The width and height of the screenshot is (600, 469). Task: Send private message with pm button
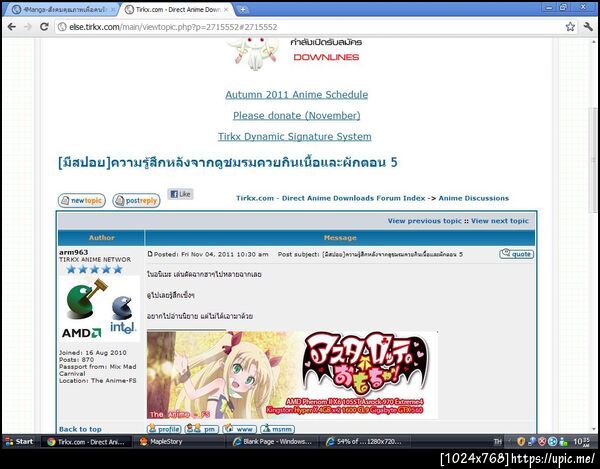tap(202, 429)
